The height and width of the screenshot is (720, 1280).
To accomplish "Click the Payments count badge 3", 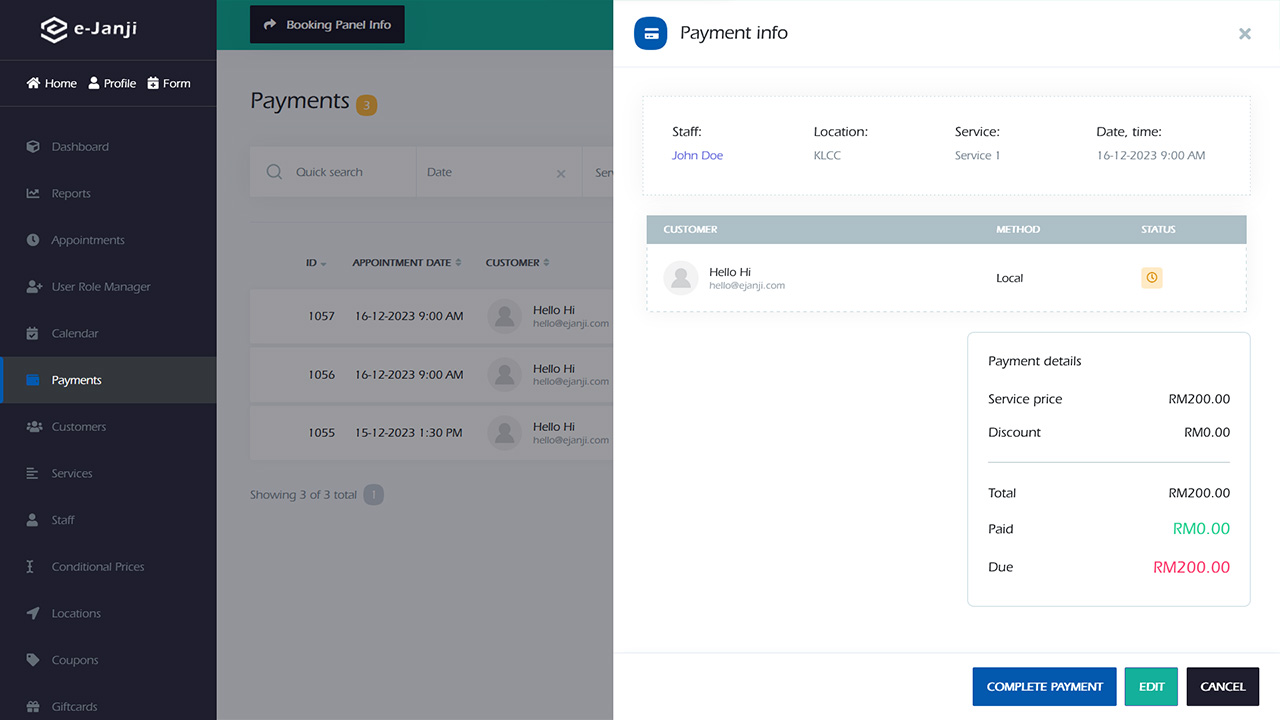I will [x=367, y=105].
